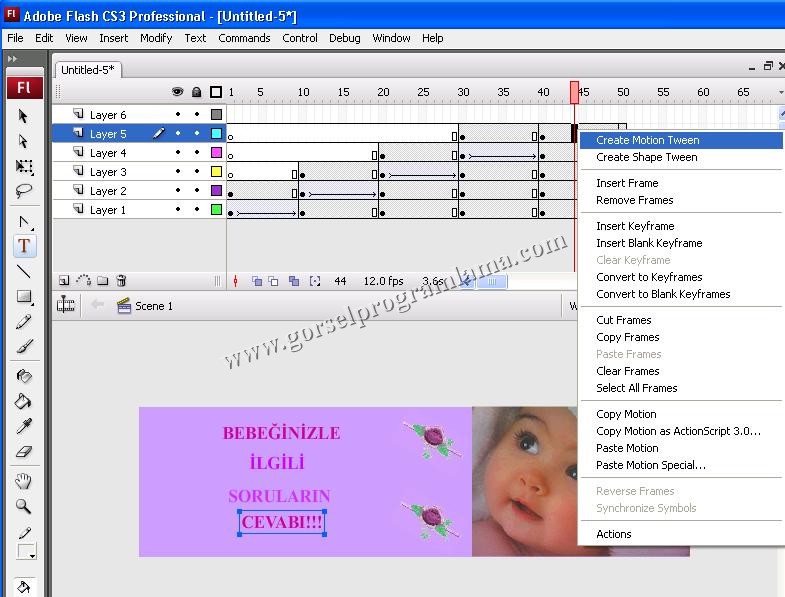
Task: Select the Hand tool
Action: tap(24, 481)
